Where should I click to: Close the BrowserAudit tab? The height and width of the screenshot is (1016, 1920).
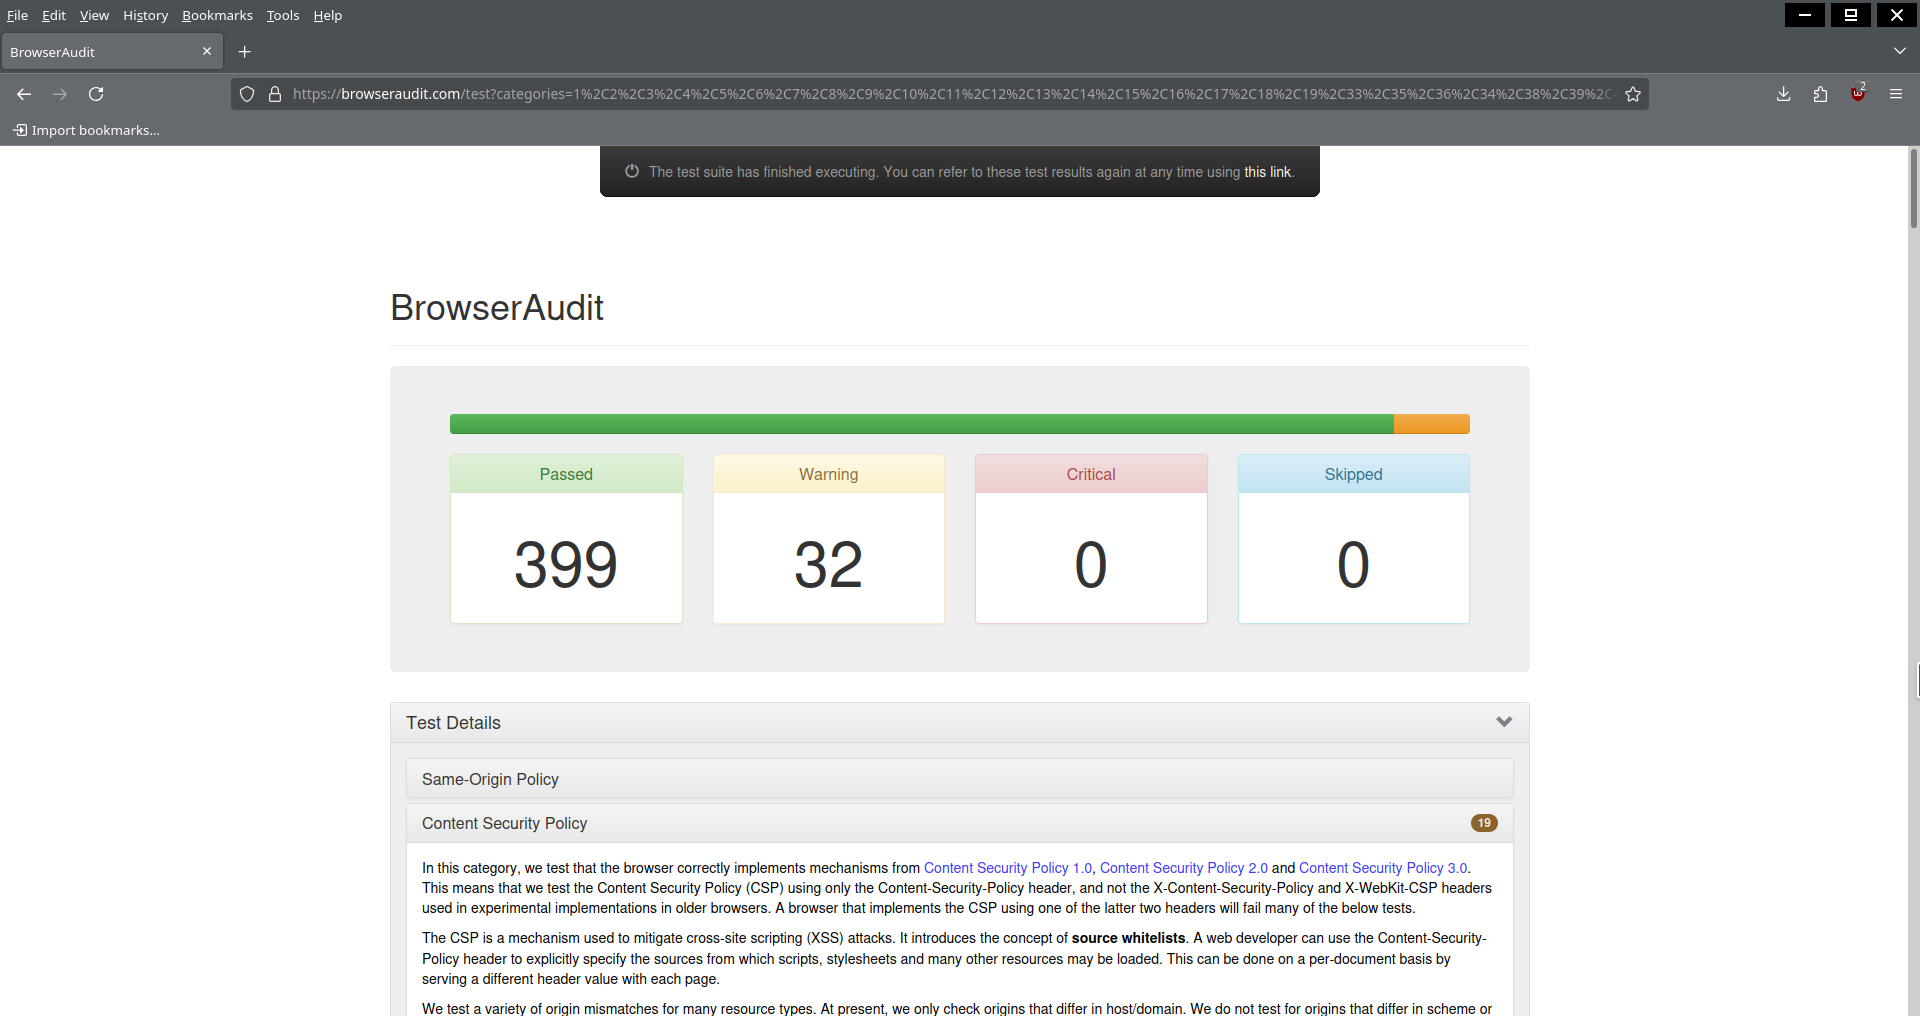(207, 51)
